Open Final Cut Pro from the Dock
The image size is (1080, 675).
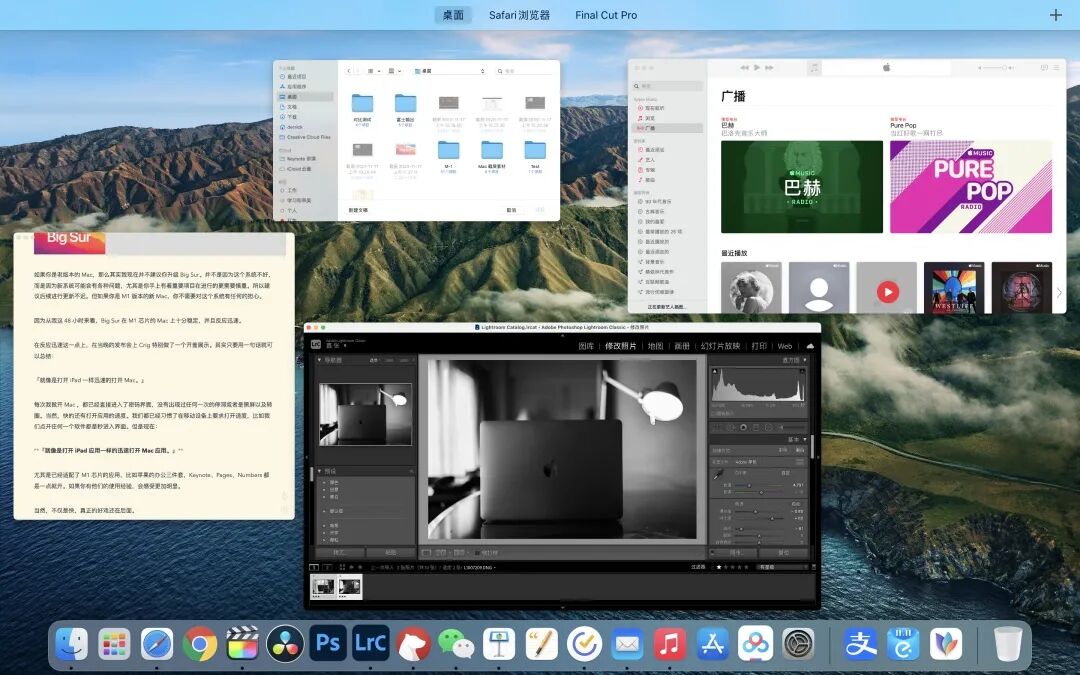[x=242, y=645]
